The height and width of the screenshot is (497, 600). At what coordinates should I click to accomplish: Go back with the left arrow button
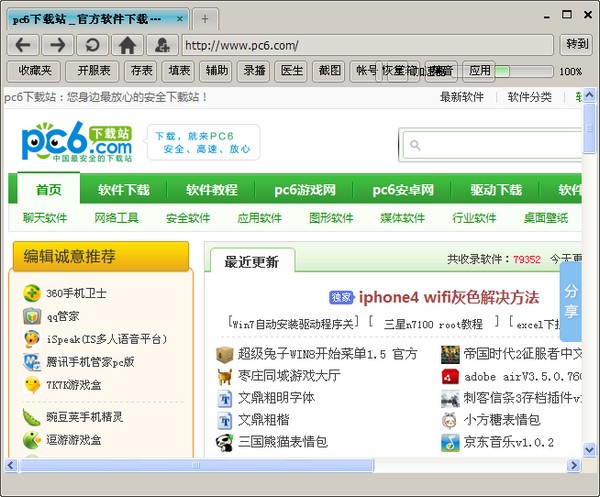pos(23,45)
